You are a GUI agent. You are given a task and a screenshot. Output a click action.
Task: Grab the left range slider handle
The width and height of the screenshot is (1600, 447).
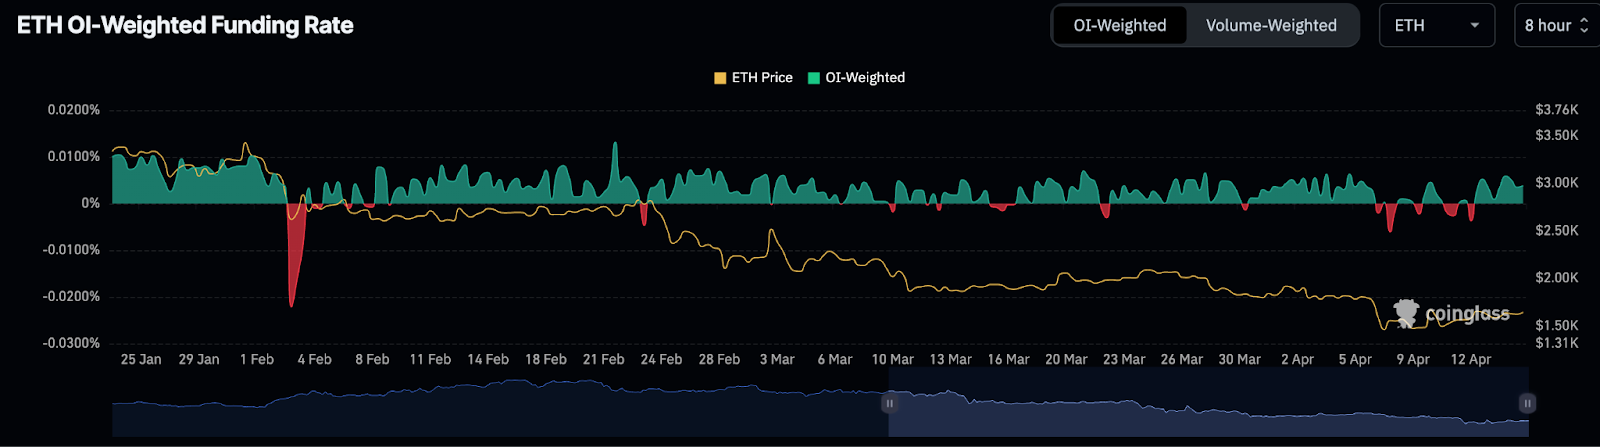pos(889,403)
